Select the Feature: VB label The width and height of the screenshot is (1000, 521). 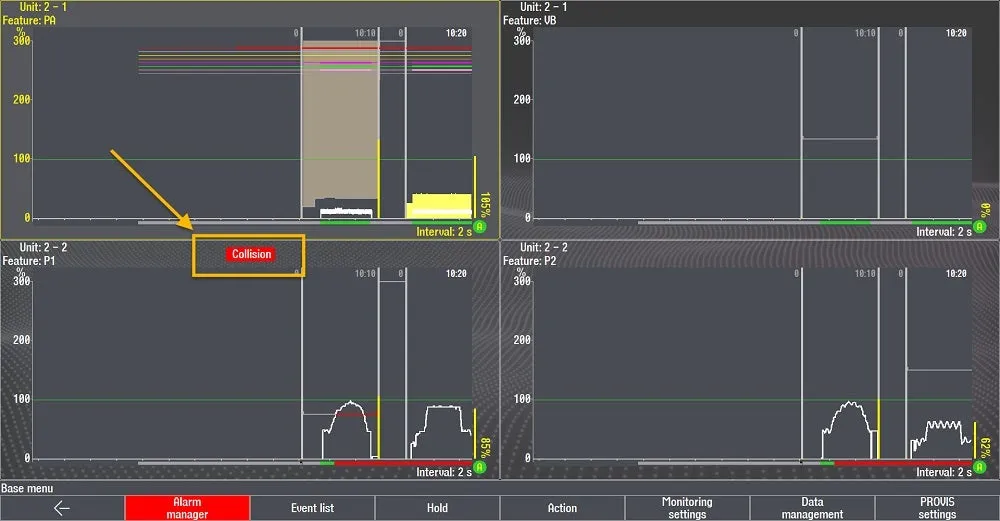pos(529,20)
